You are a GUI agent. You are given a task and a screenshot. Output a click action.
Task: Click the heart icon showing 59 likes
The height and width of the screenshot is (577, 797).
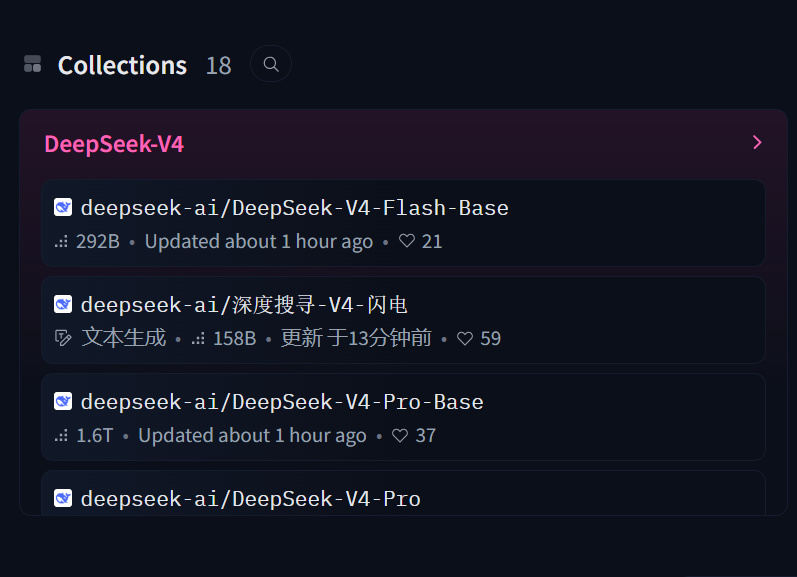pyautogui.click(x=465, y=339)
